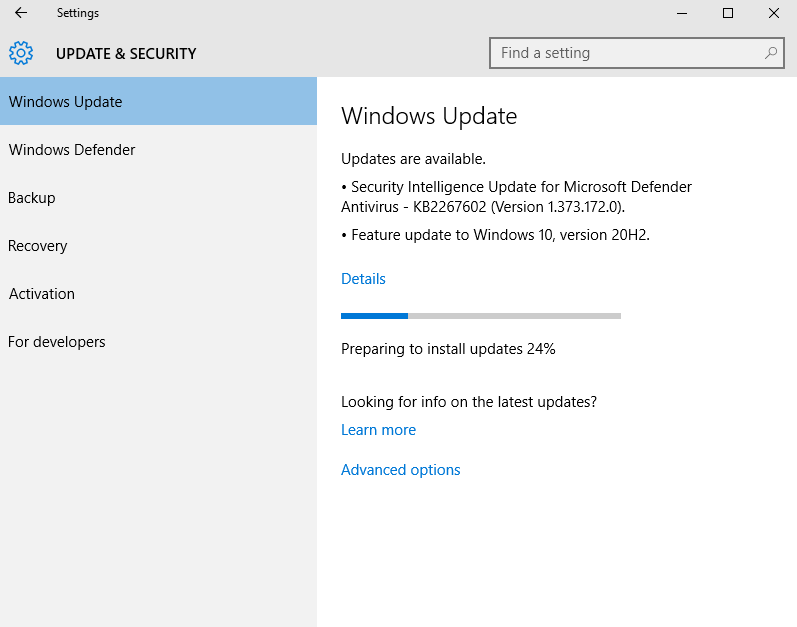The height and width of the screenshot is (627, 797).
Task: Focus the Find a setting field
Action: pyautogui.click(x=636, y=53)
